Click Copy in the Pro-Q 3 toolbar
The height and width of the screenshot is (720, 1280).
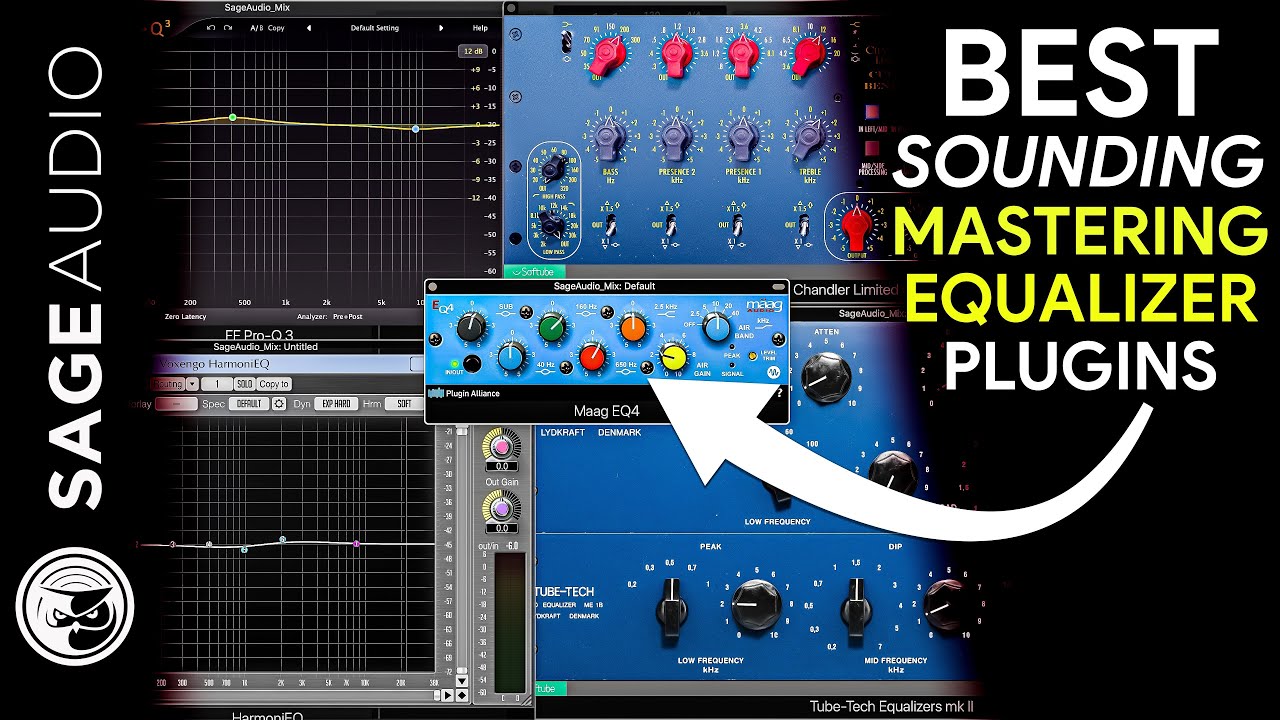coord(276,28)
